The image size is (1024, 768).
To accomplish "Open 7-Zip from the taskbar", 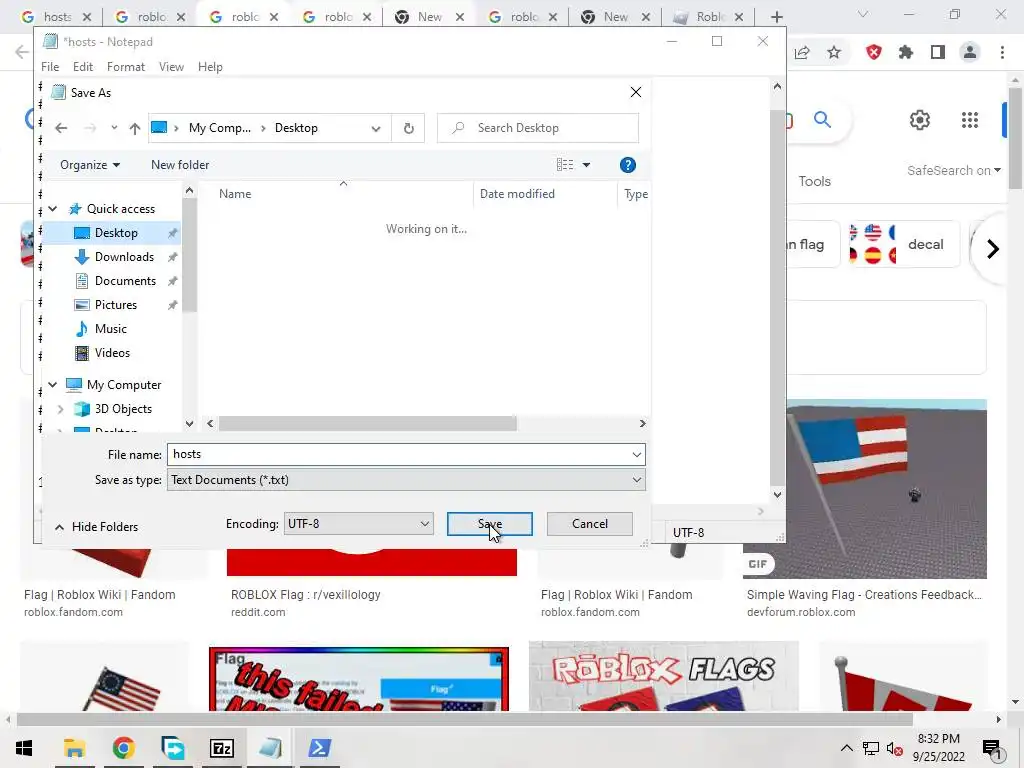I will coord(221,748).
